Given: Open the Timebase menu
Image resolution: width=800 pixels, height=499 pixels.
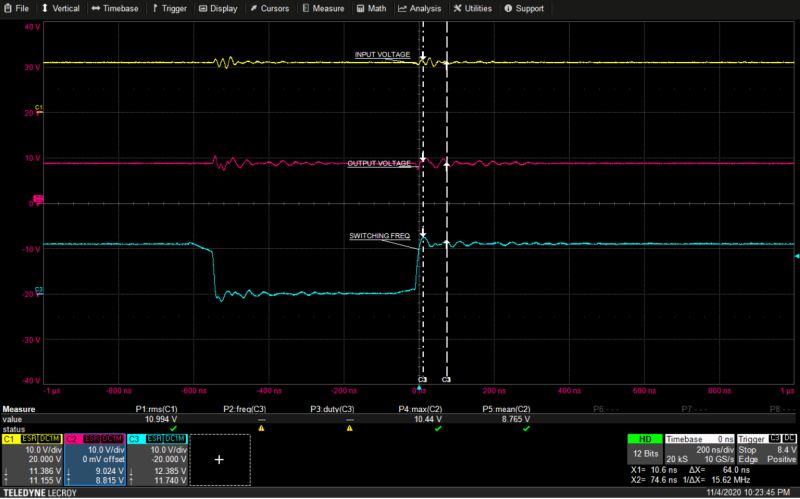Looking at the screenshot, I should 115,8.
